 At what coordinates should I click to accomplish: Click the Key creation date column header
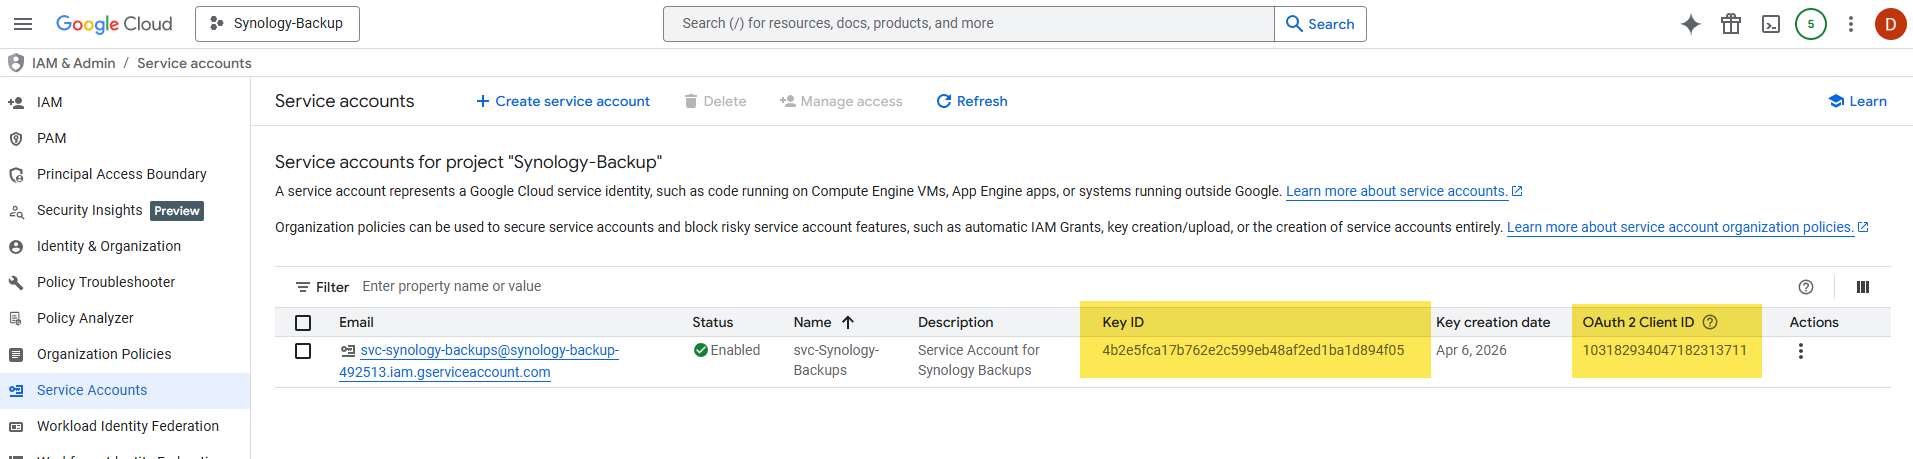coord(1493,322)
